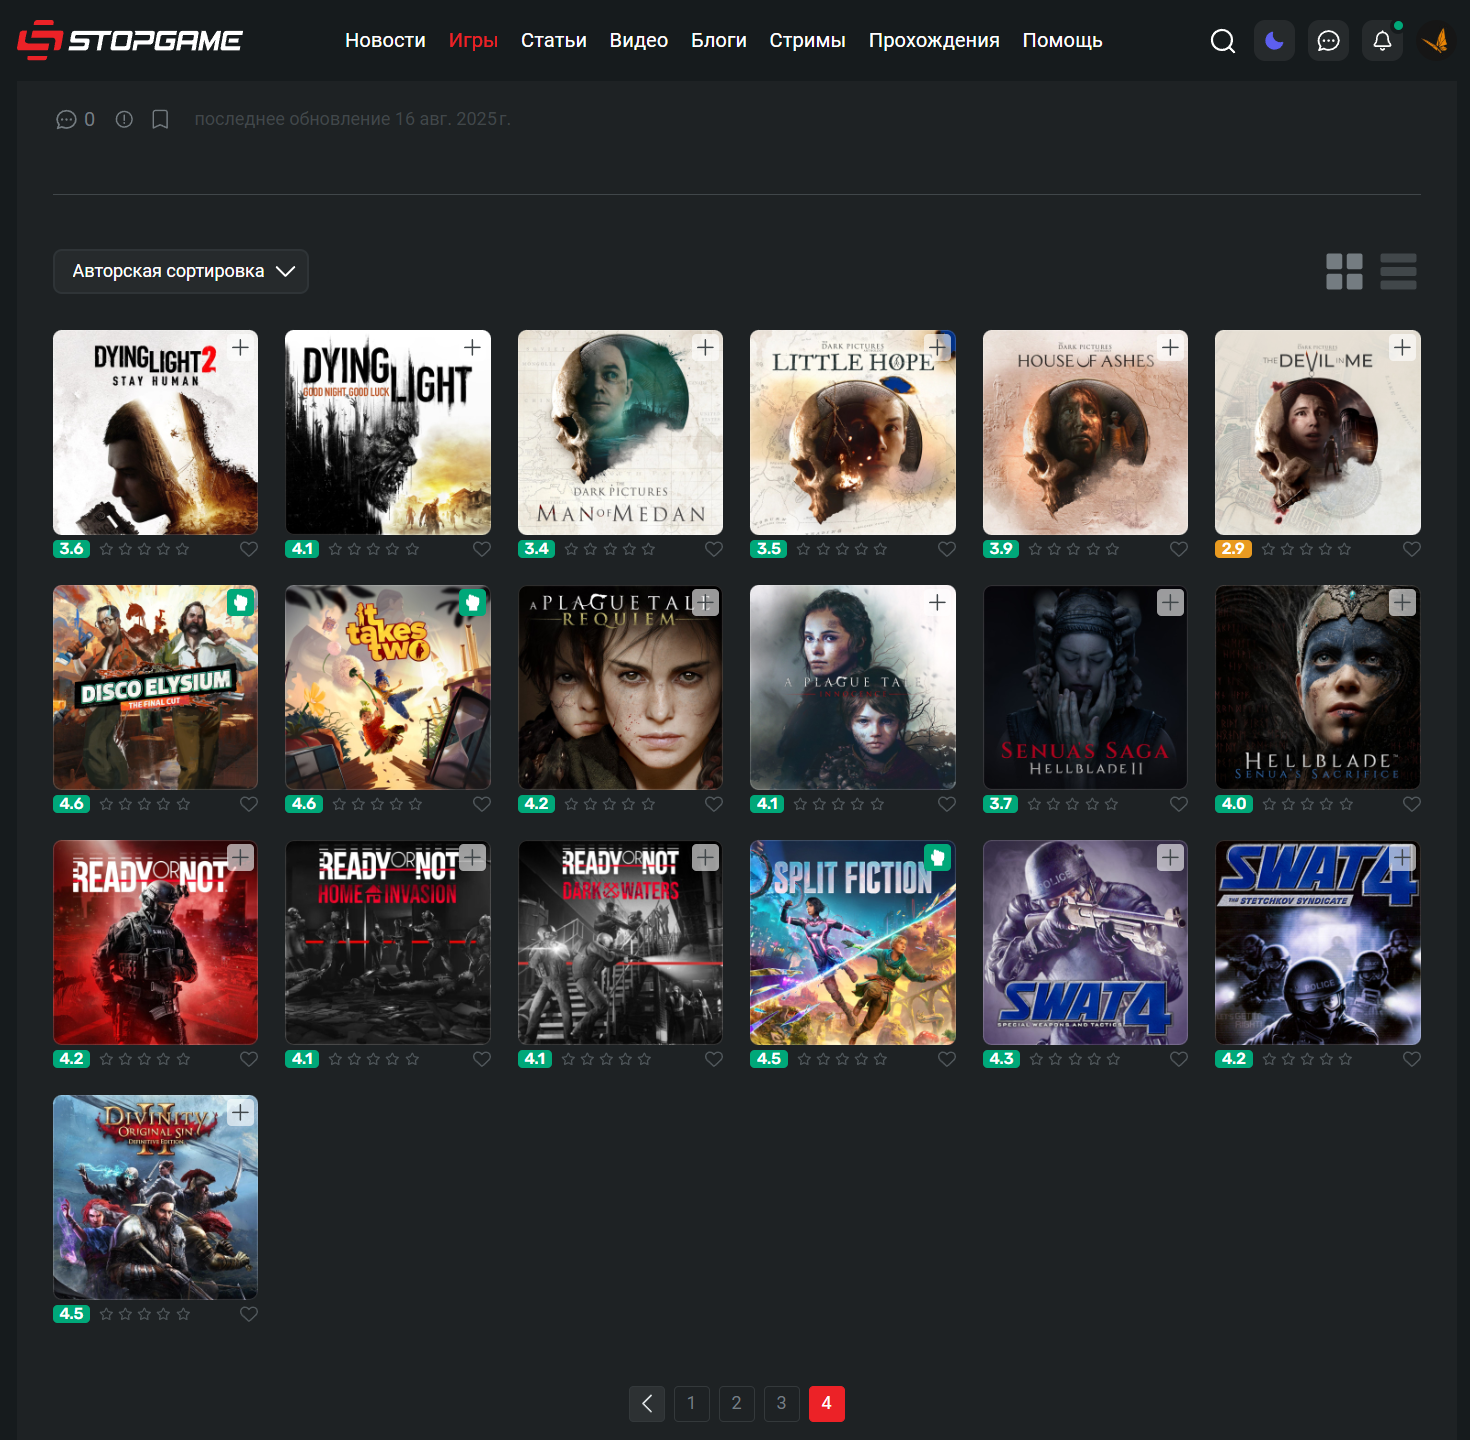The image size is (1470, 1440).
Task: Open the Видео menu item
Action: coord(639,41)
